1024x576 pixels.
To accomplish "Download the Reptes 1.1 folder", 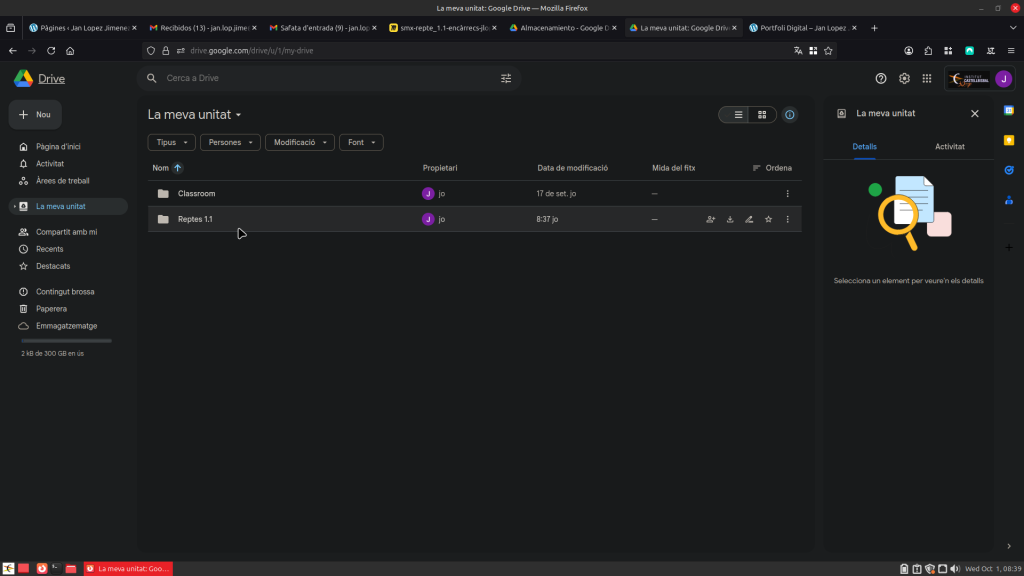I will click(730, 219).
